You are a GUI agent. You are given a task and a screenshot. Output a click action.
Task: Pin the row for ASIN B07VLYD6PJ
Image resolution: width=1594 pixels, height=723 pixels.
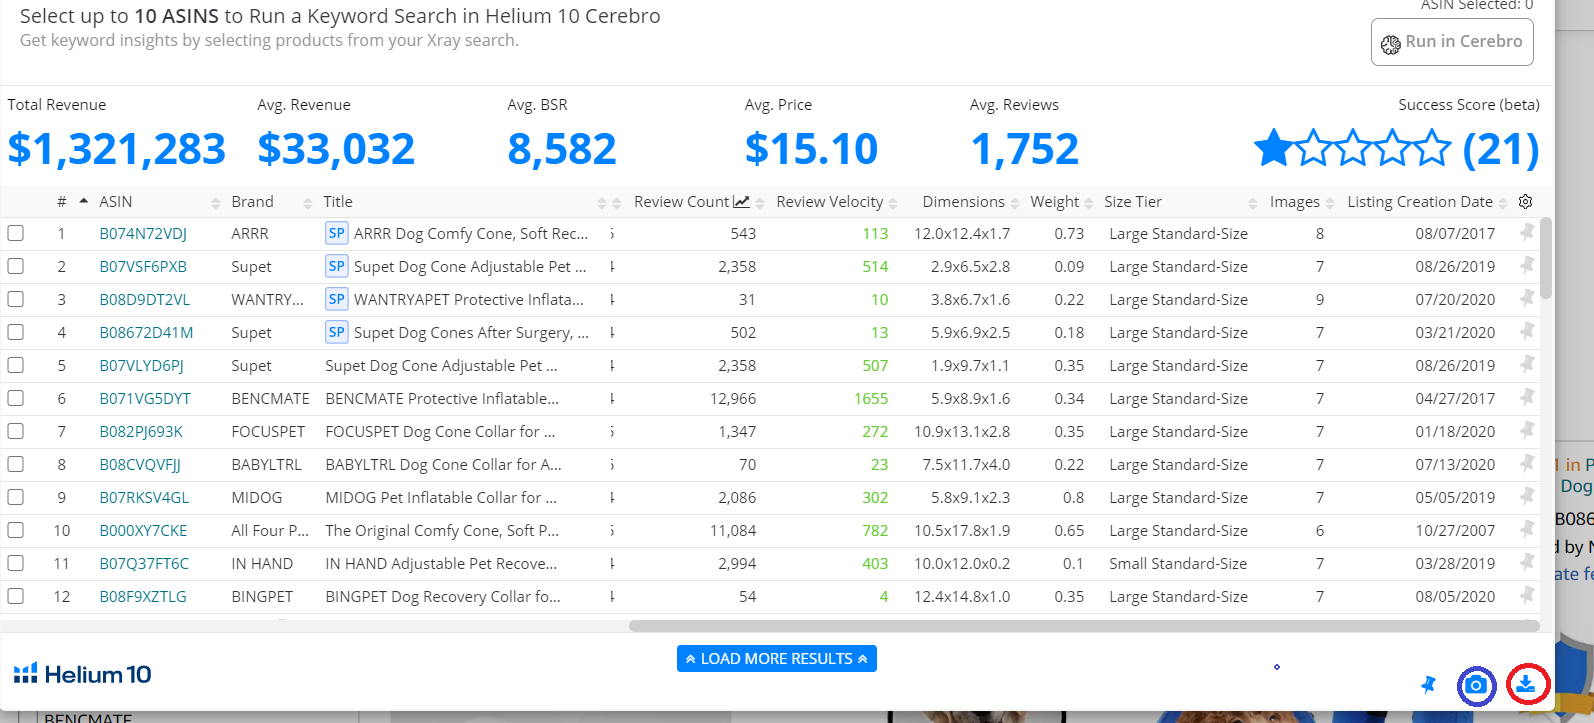click(x=1527, y=364)
